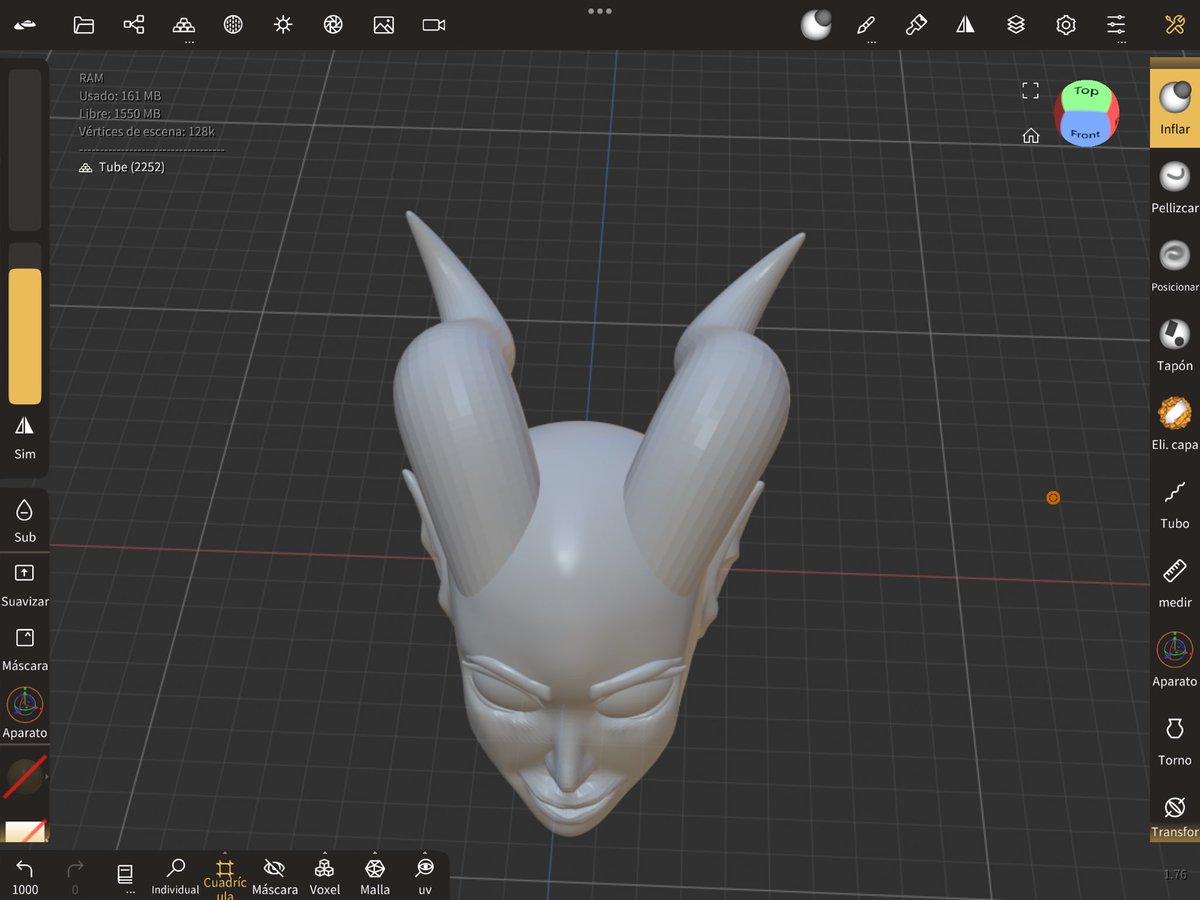Click Front face of view cube
Screen dimensions: 1200x900
[x=1085, y=131]
